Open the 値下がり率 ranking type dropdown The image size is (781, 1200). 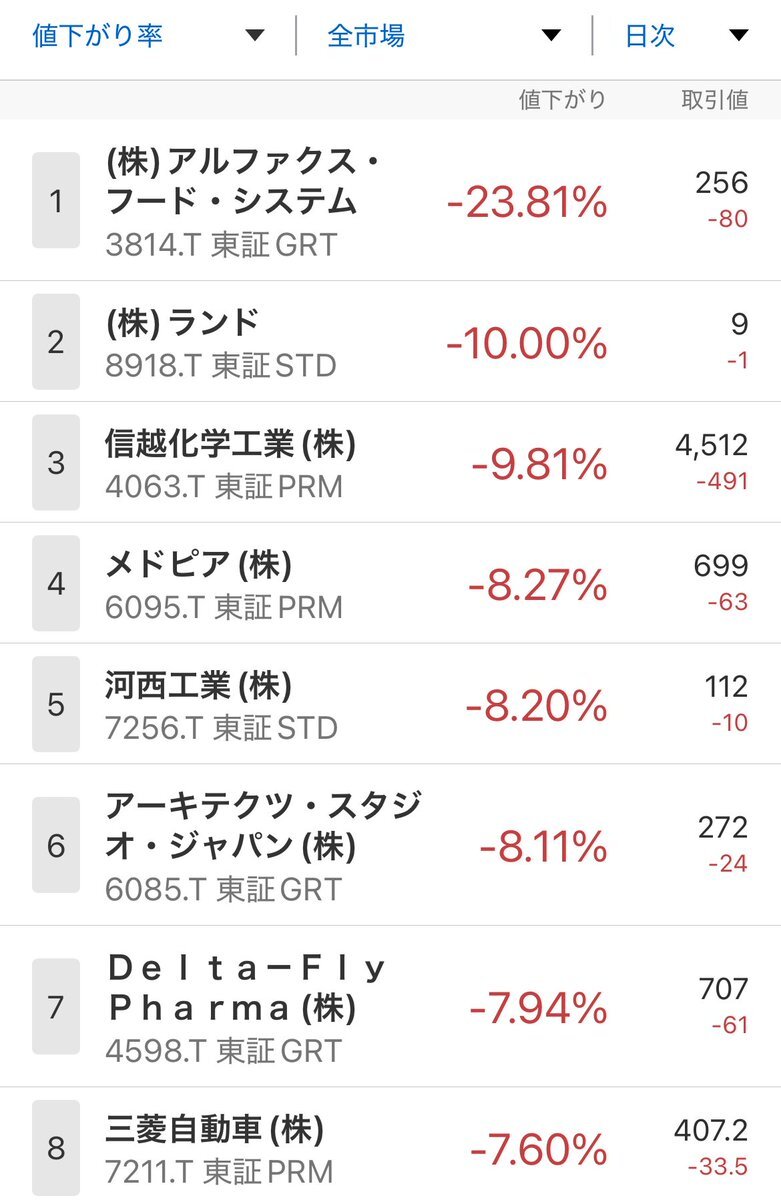tap(148, 36)
